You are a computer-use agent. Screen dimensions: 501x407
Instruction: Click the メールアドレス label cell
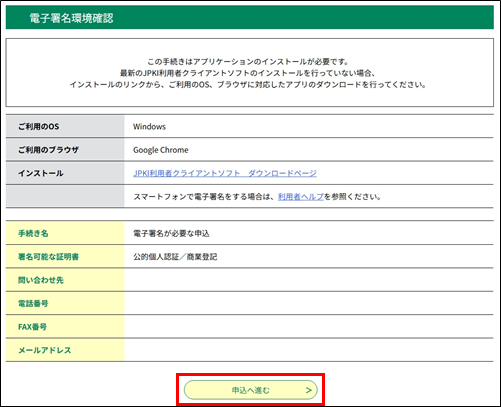click(x=65, y=350)
